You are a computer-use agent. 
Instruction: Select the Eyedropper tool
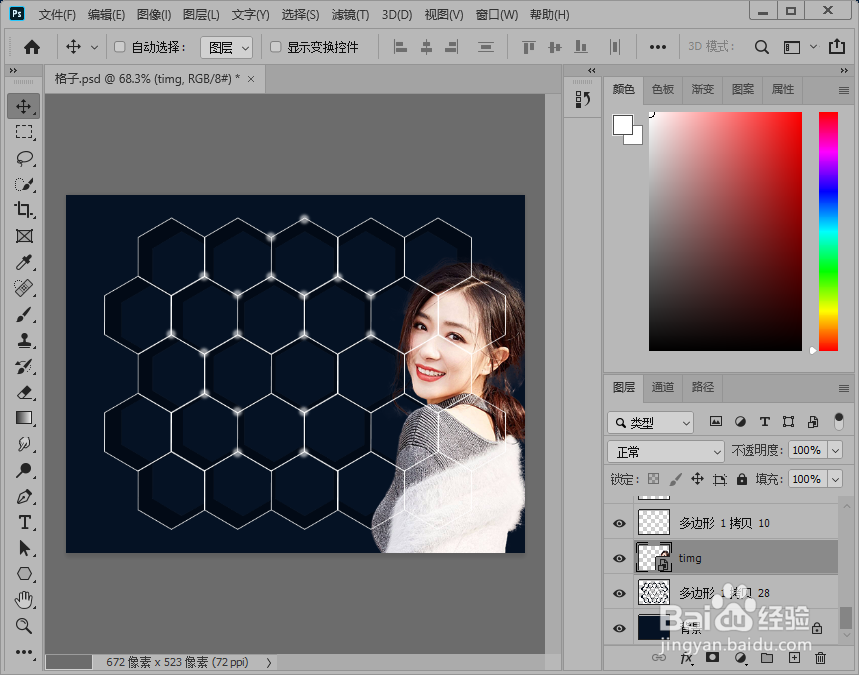[24, 262]
